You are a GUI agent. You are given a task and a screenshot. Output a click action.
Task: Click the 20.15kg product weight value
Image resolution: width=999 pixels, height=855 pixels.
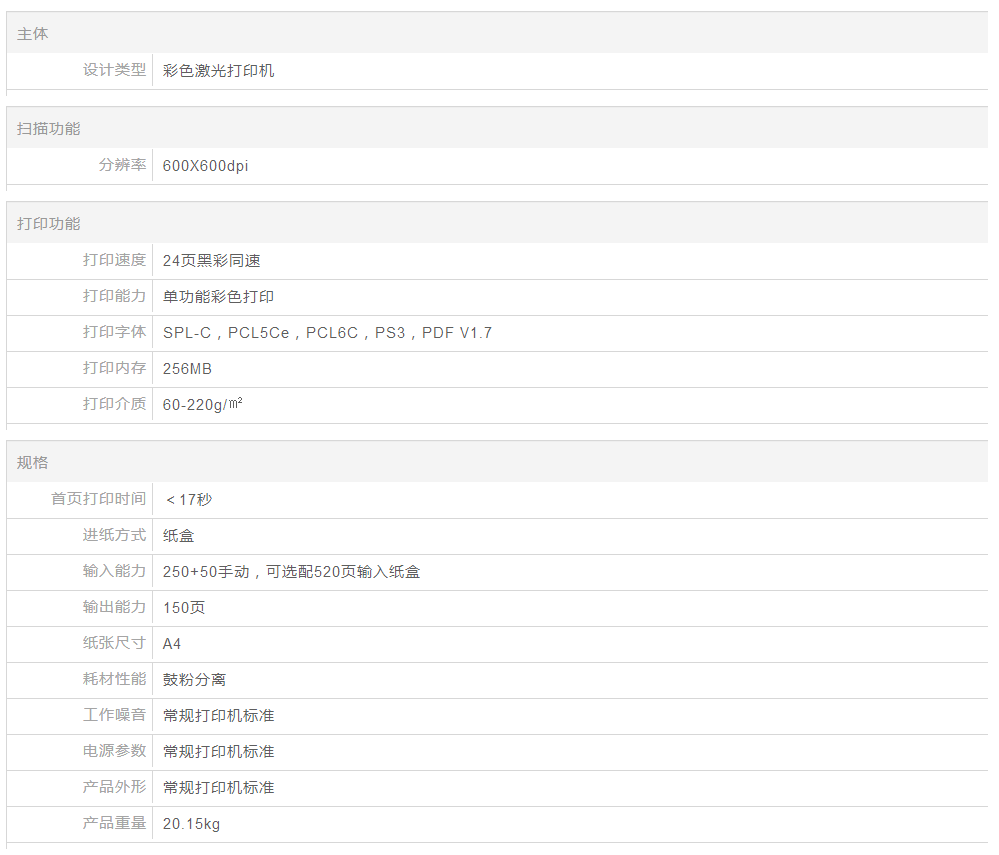point(191,824)
